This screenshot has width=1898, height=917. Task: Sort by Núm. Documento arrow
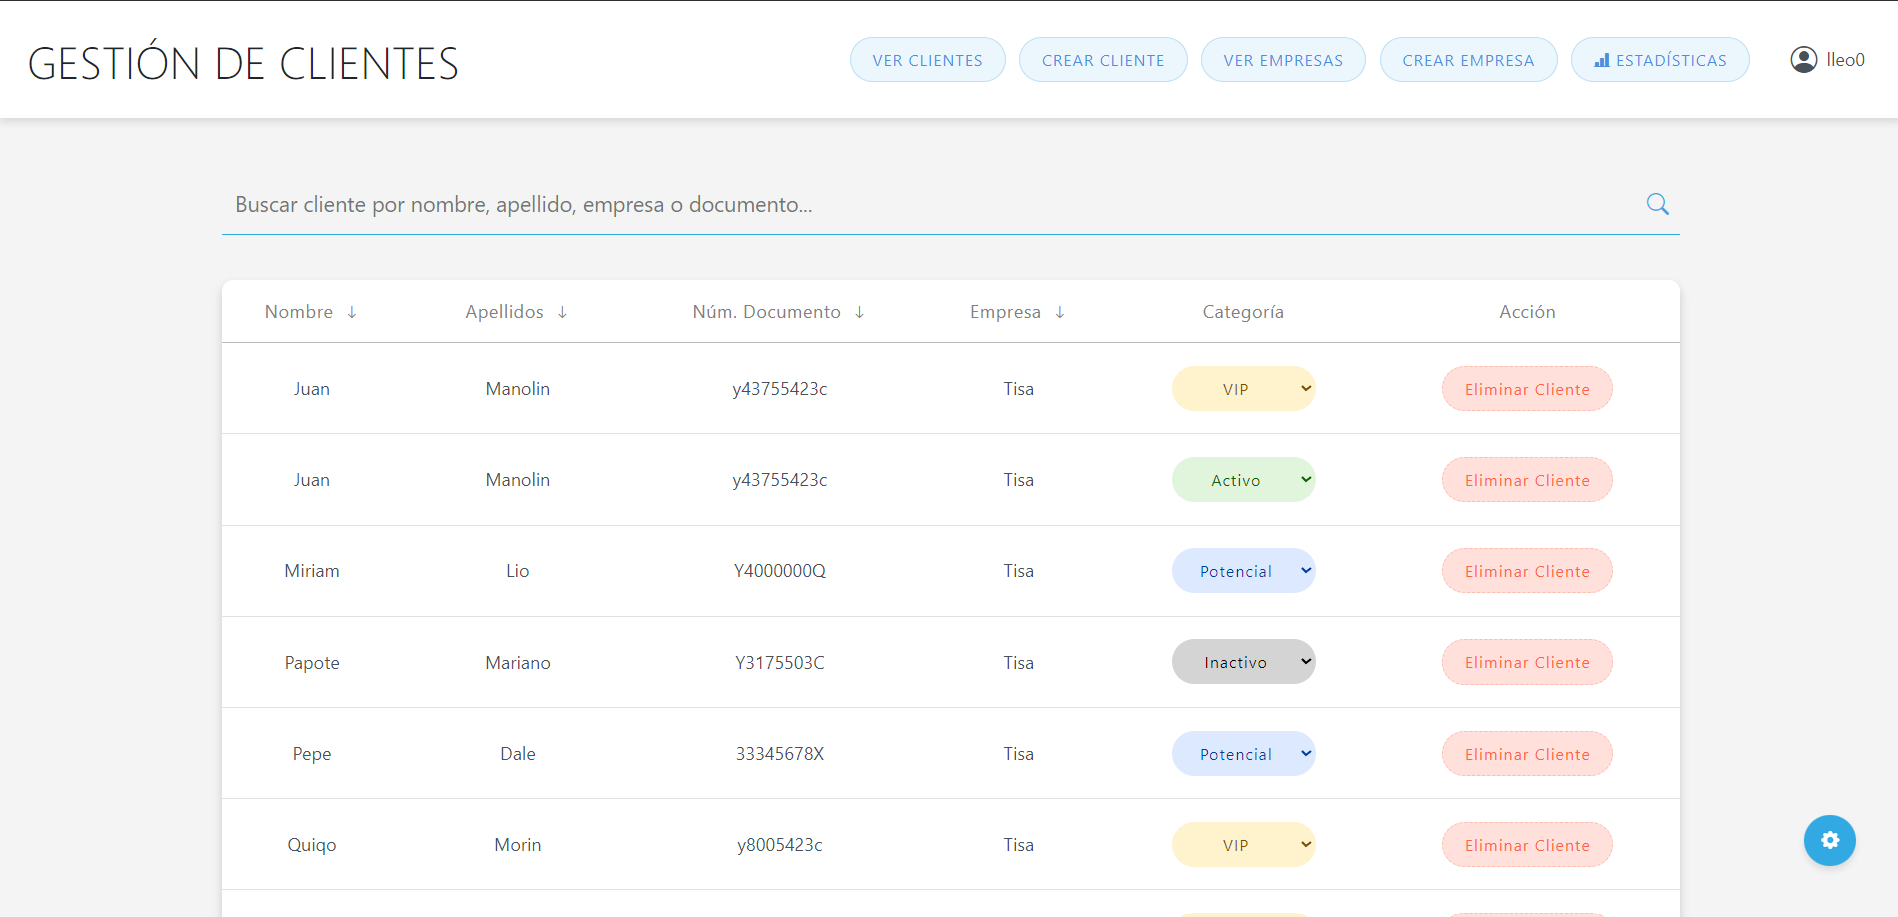[x=859, y=313]
